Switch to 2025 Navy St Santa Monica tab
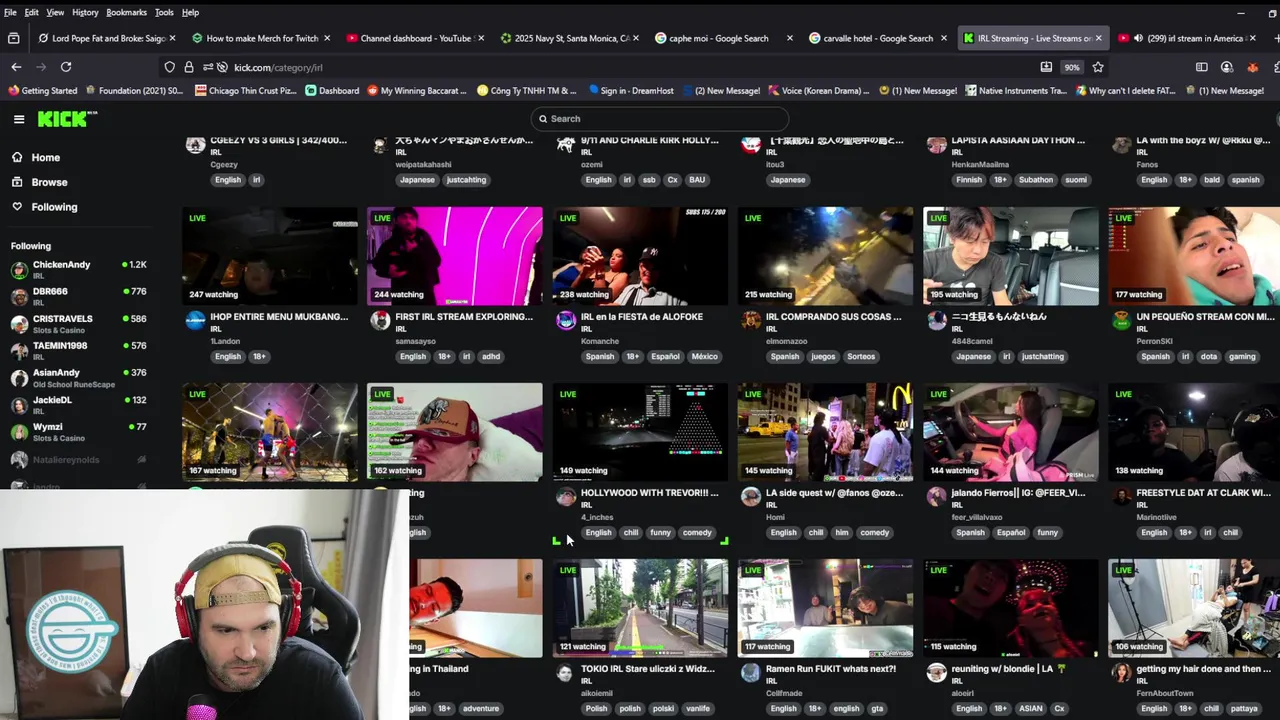 569,38
